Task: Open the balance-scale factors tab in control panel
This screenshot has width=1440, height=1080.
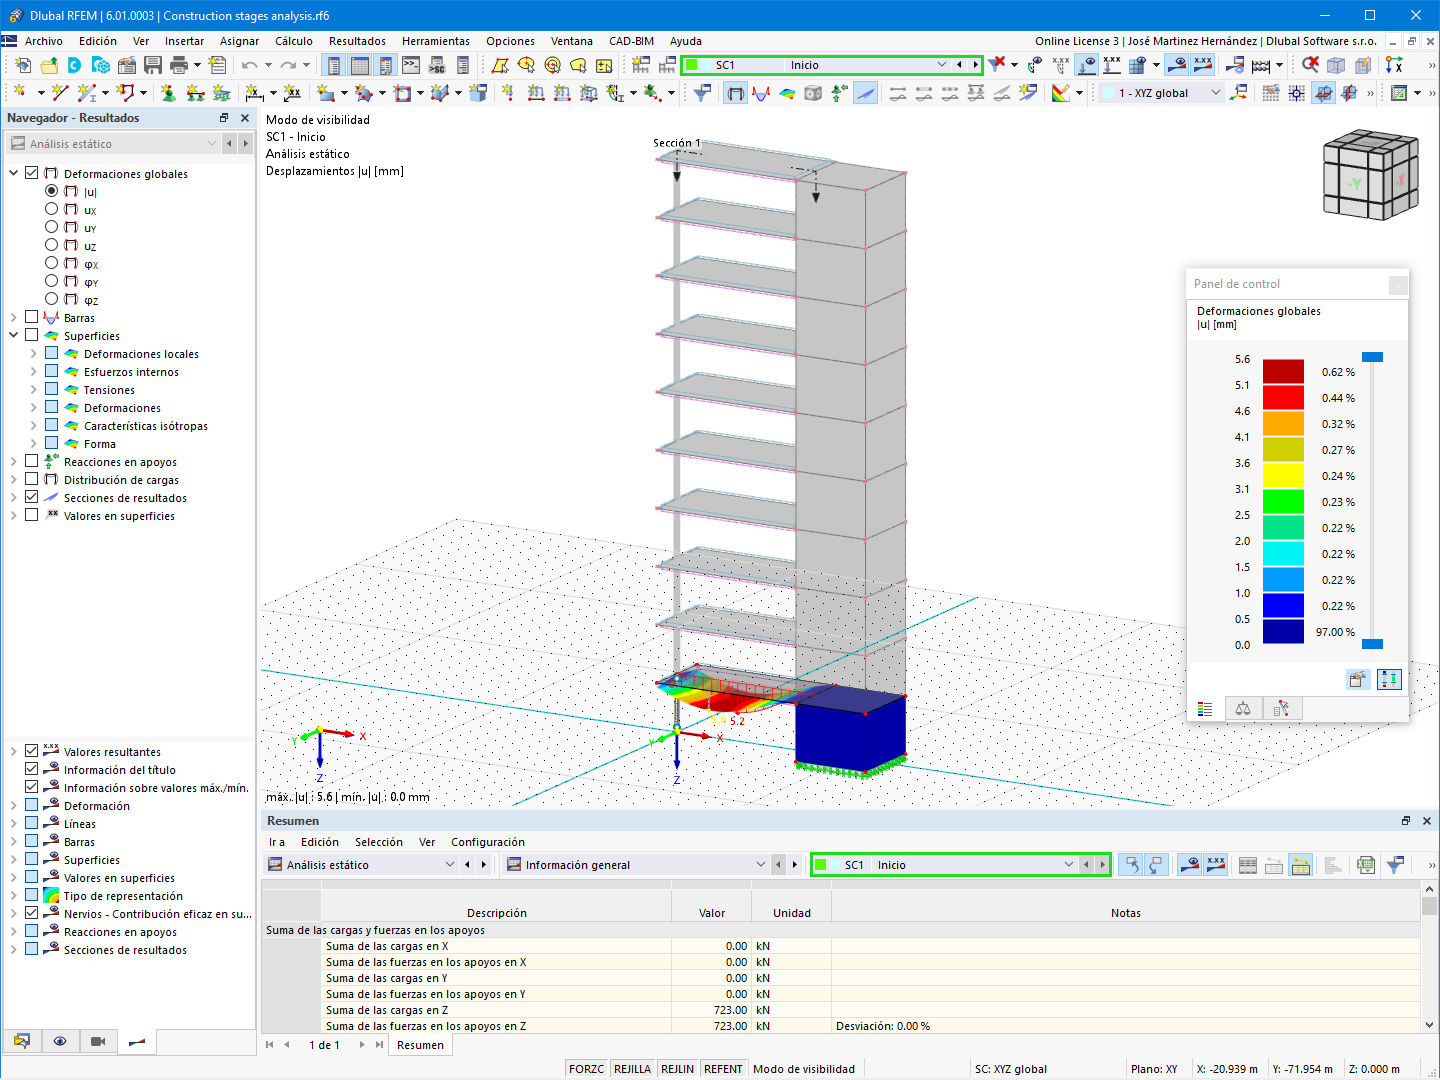Action: [x=1243, y=709]
